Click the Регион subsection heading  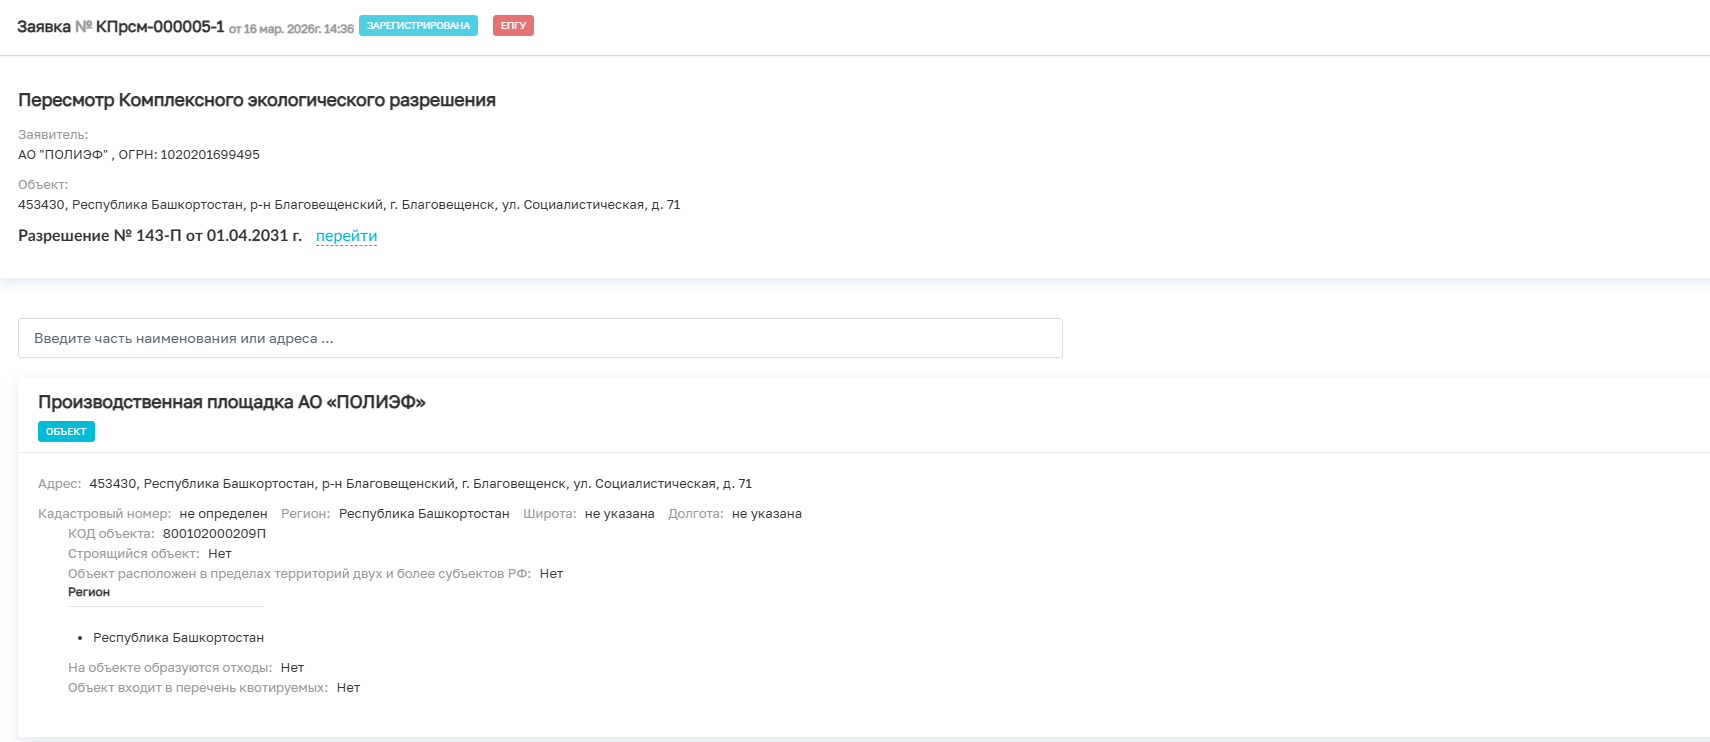(x=89, y=592)
